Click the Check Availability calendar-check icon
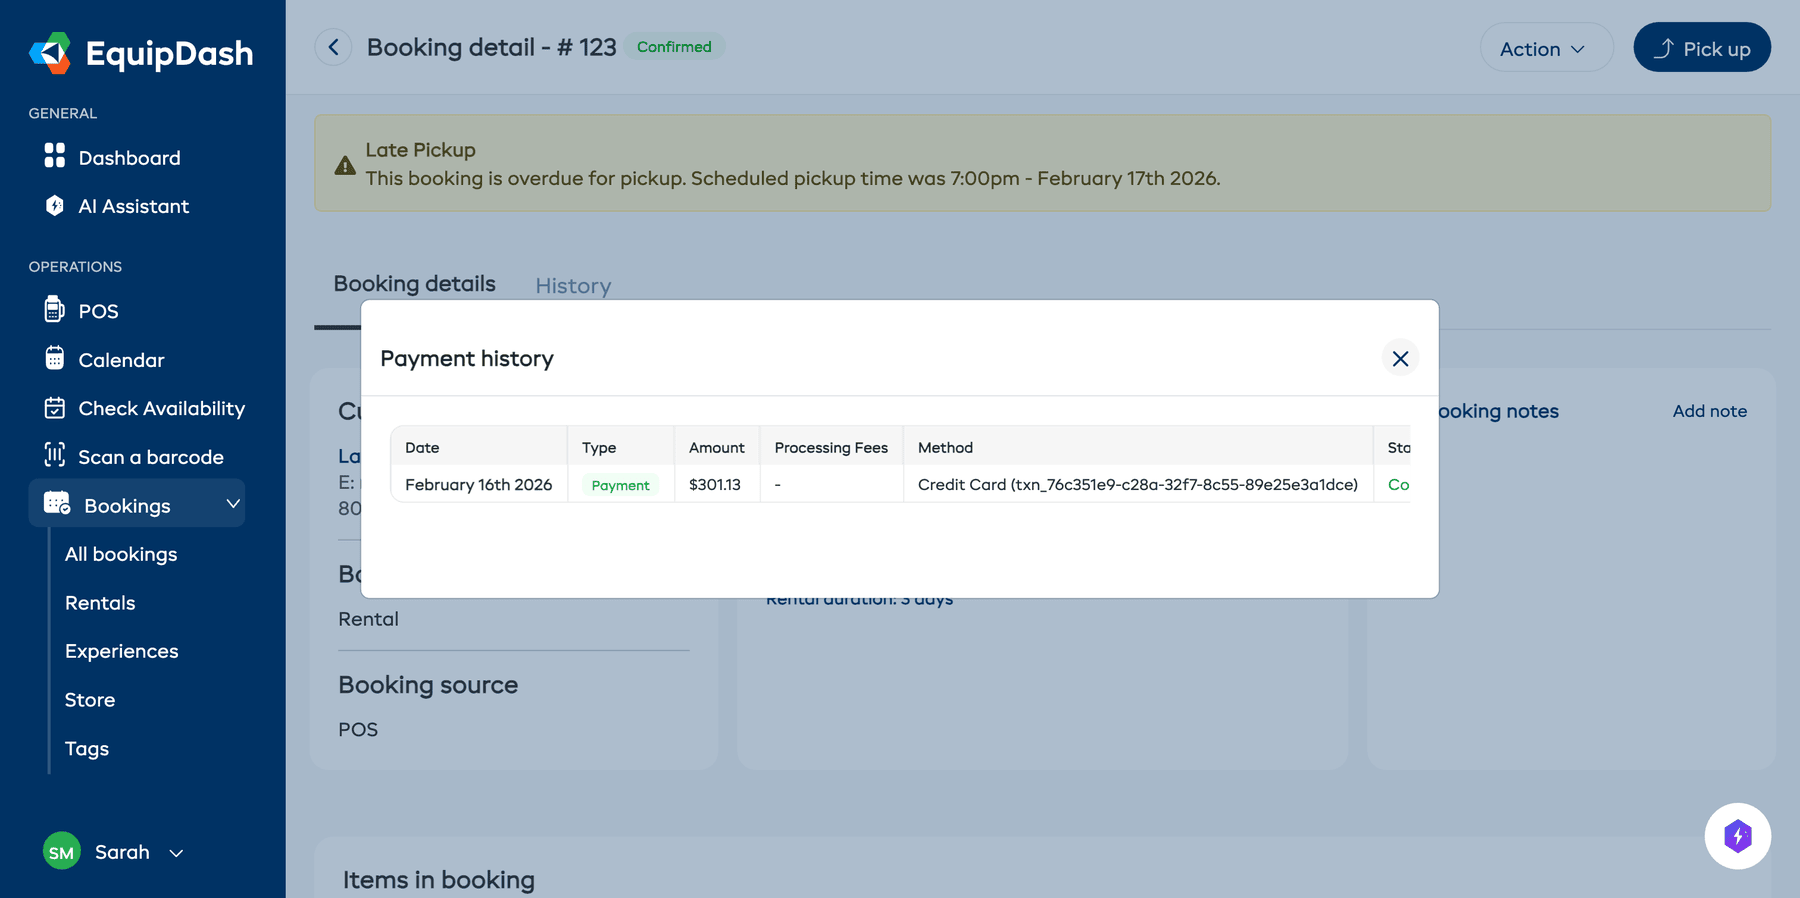 point(55,407)
